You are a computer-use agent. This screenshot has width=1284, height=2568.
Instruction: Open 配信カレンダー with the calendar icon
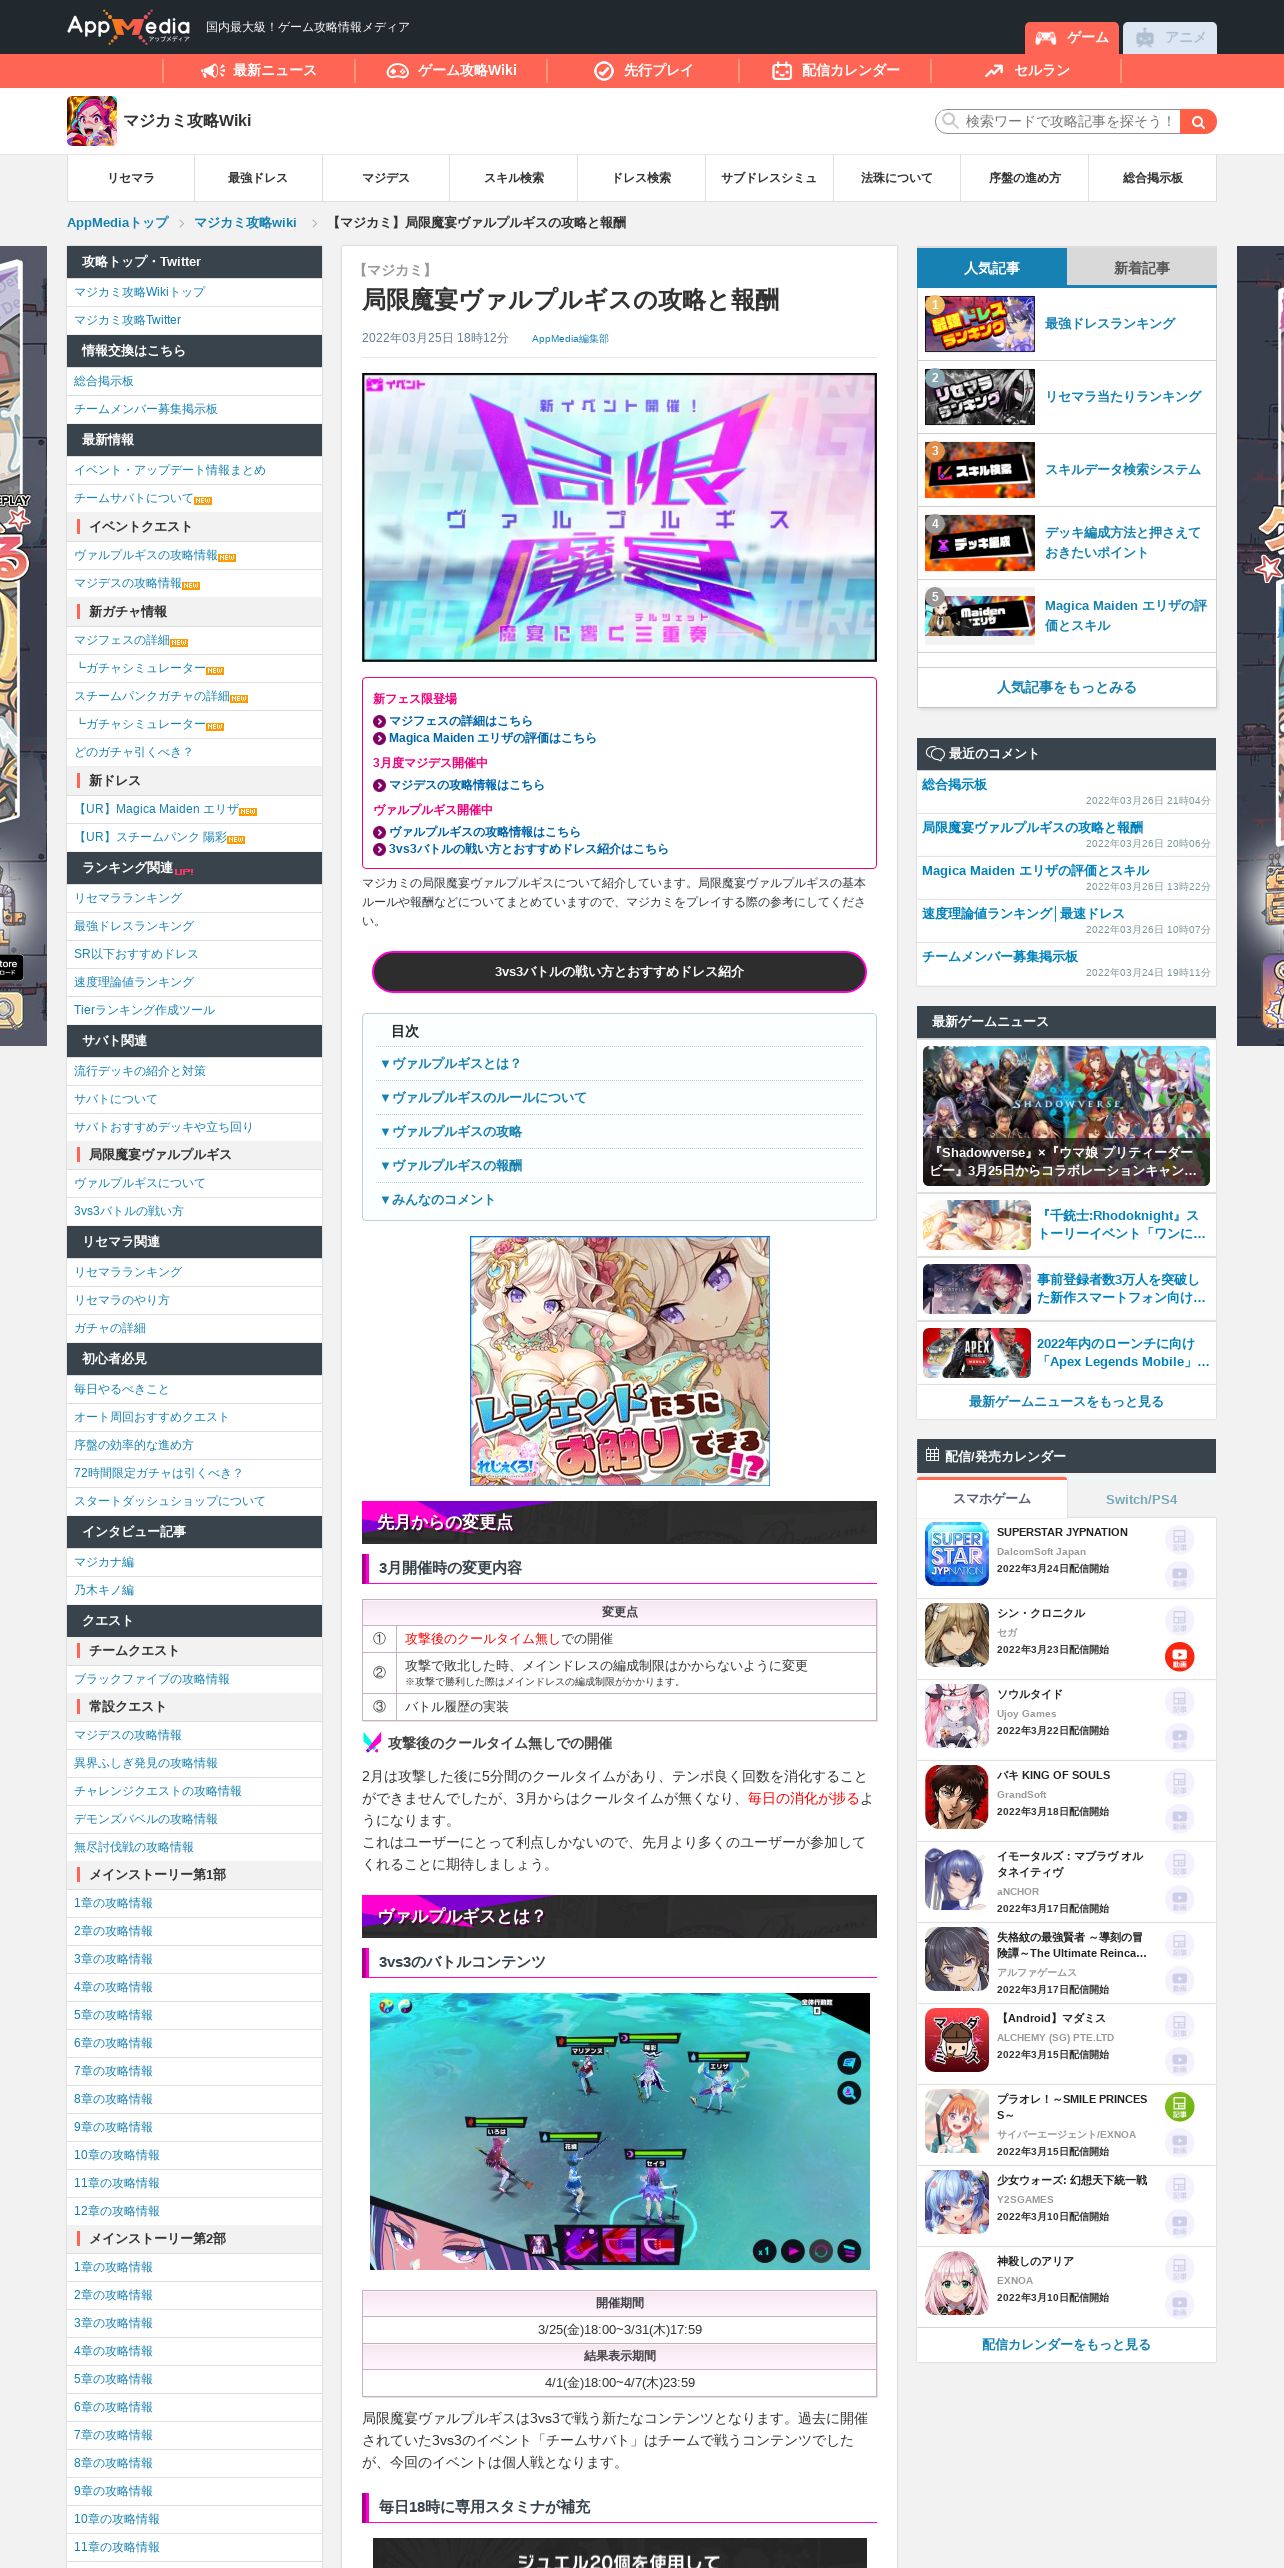[x=836, y=70]
